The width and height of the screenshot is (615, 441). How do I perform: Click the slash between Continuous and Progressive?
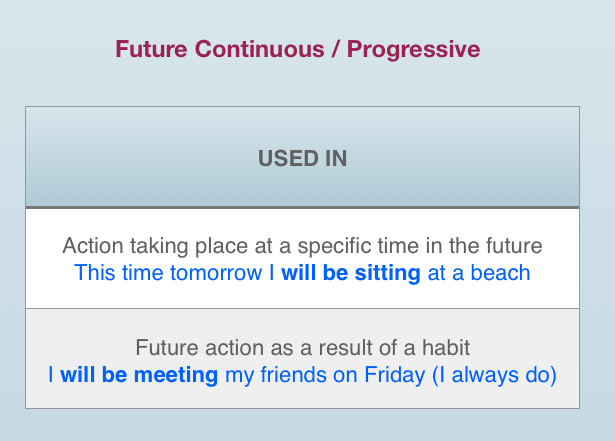pos(336,49)
